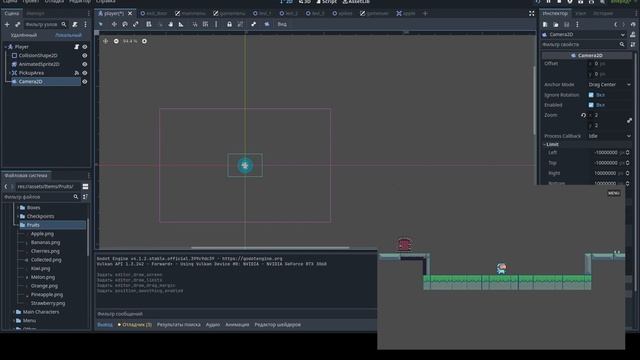
Task: Expand the Checkpoints folder
Action: click(x=18, y=216)
